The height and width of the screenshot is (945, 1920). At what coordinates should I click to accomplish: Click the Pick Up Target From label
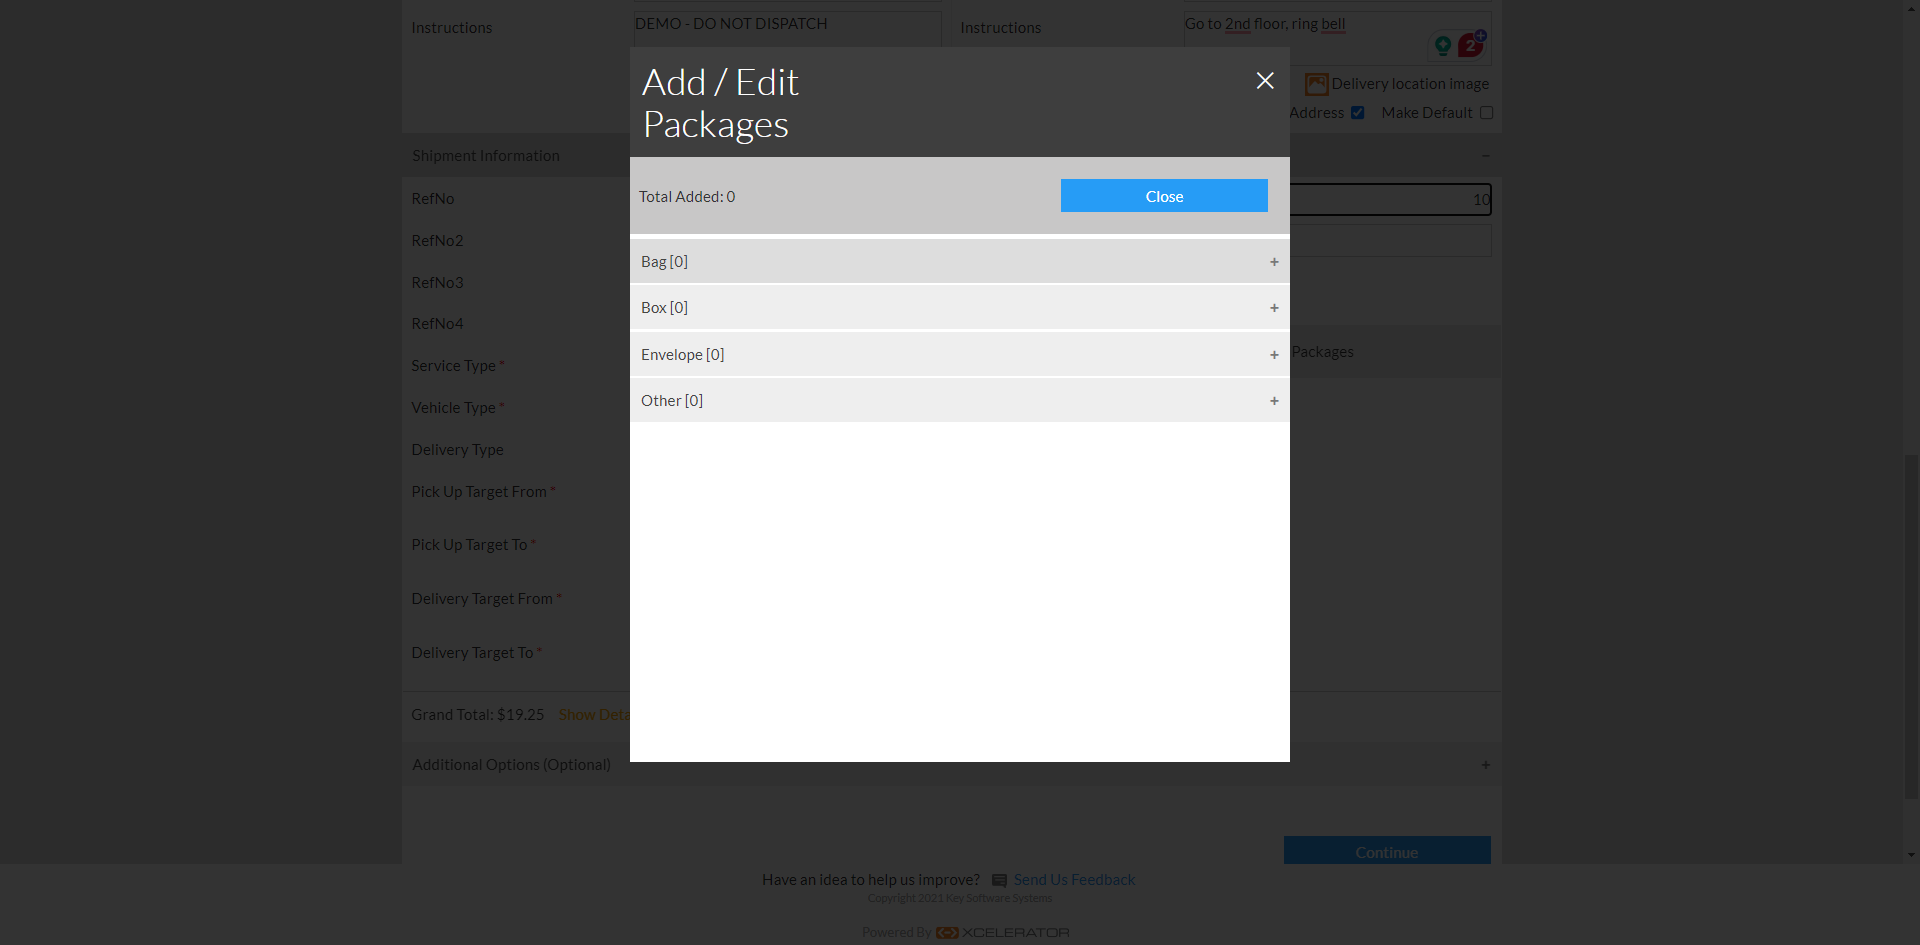[x=479, y=492]
